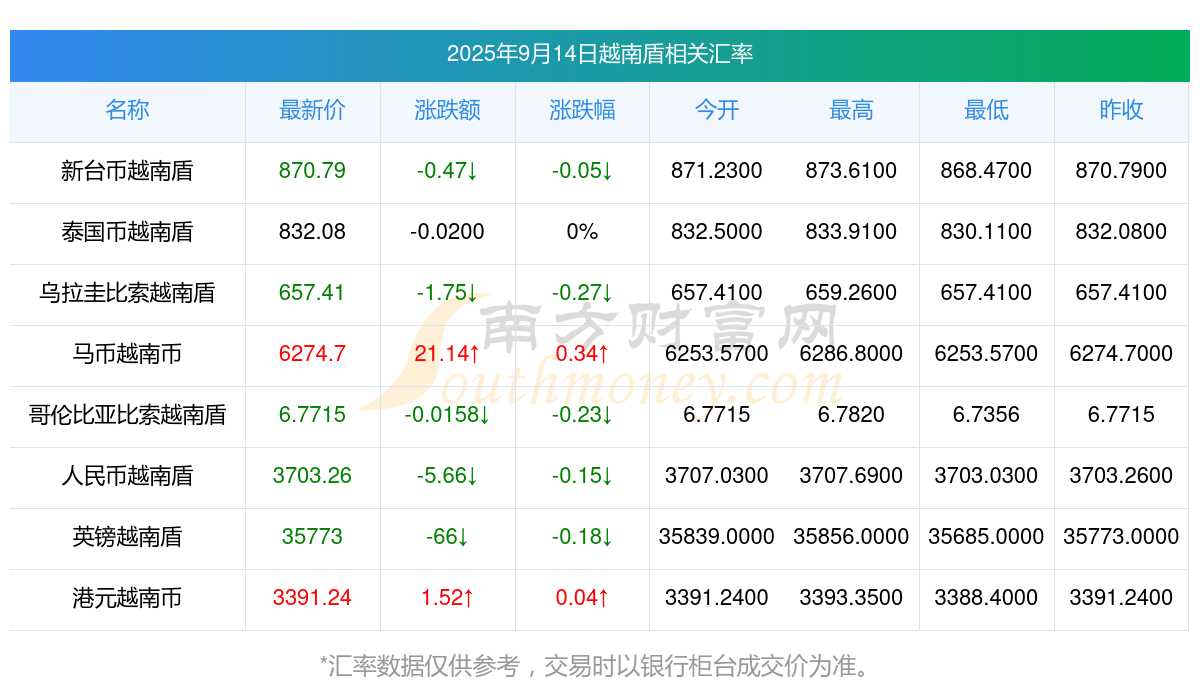Click change percent -0.18↓
The height and width of the screenshot is (698, 1200).
coord(582,537)
